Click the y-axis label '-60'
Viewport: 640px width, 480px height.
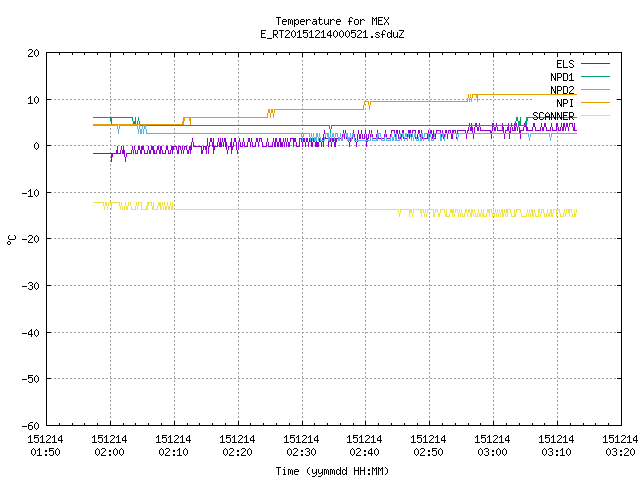pyautogui.click(x=31, y=426)
